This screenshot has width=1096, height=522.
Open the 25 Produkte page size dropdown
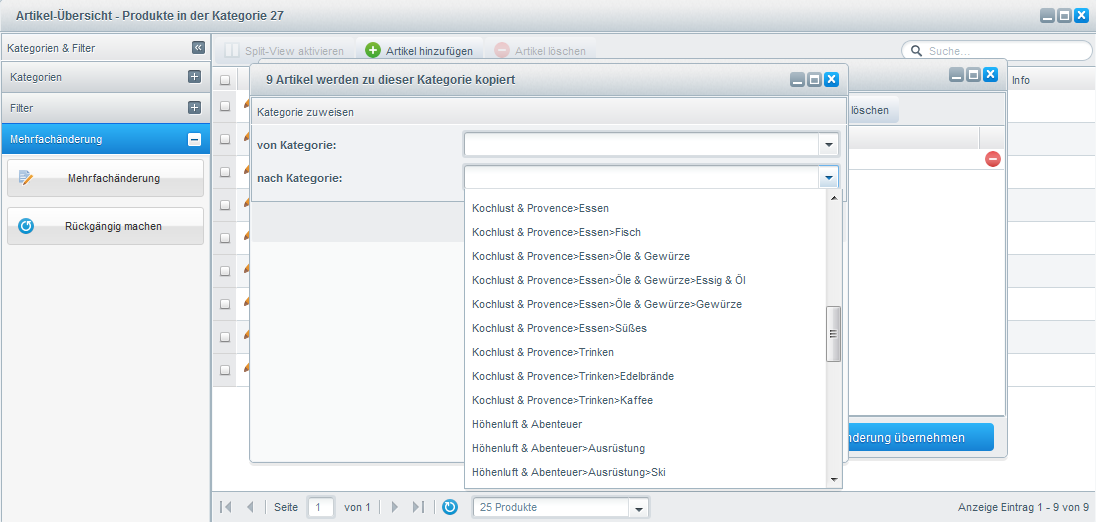(x=638, y=508)
